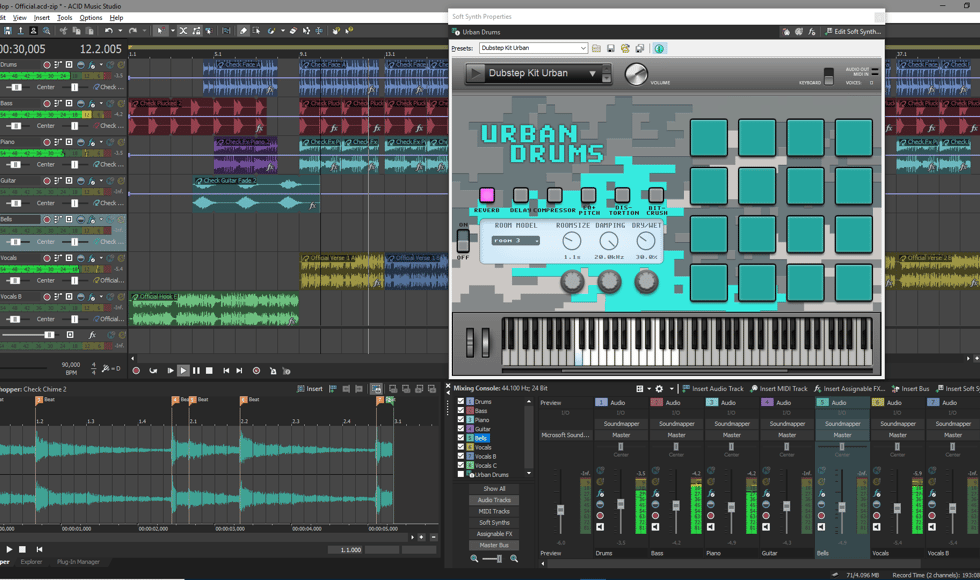Open the Tools menu

64,18
